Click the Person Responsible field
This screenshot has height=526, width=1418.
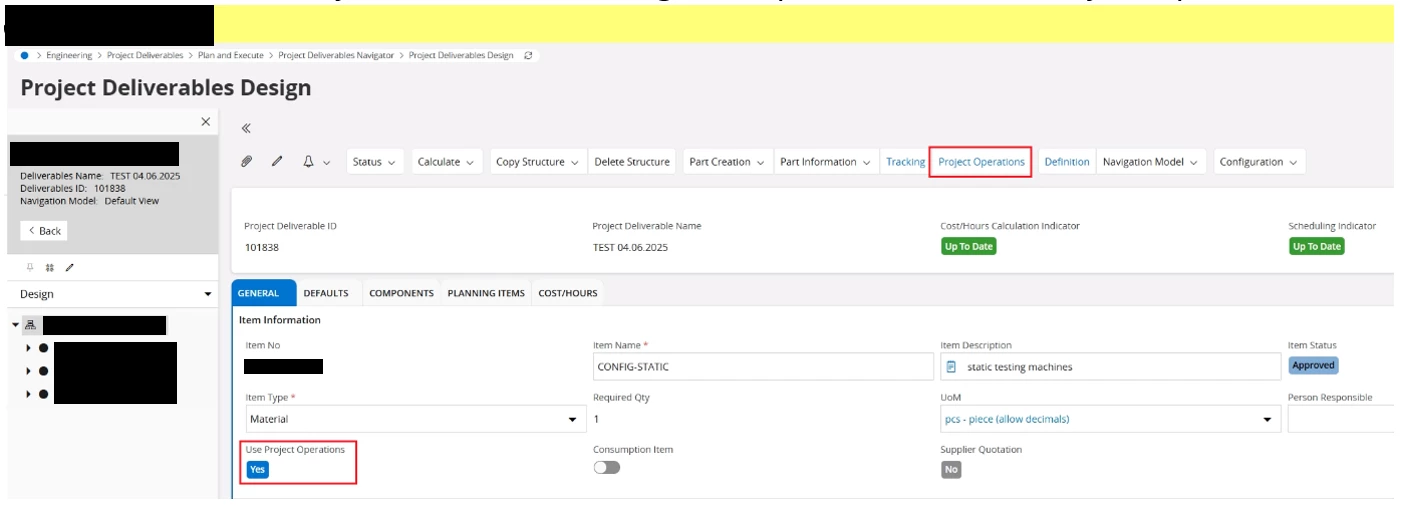(x=1341, y=419)
